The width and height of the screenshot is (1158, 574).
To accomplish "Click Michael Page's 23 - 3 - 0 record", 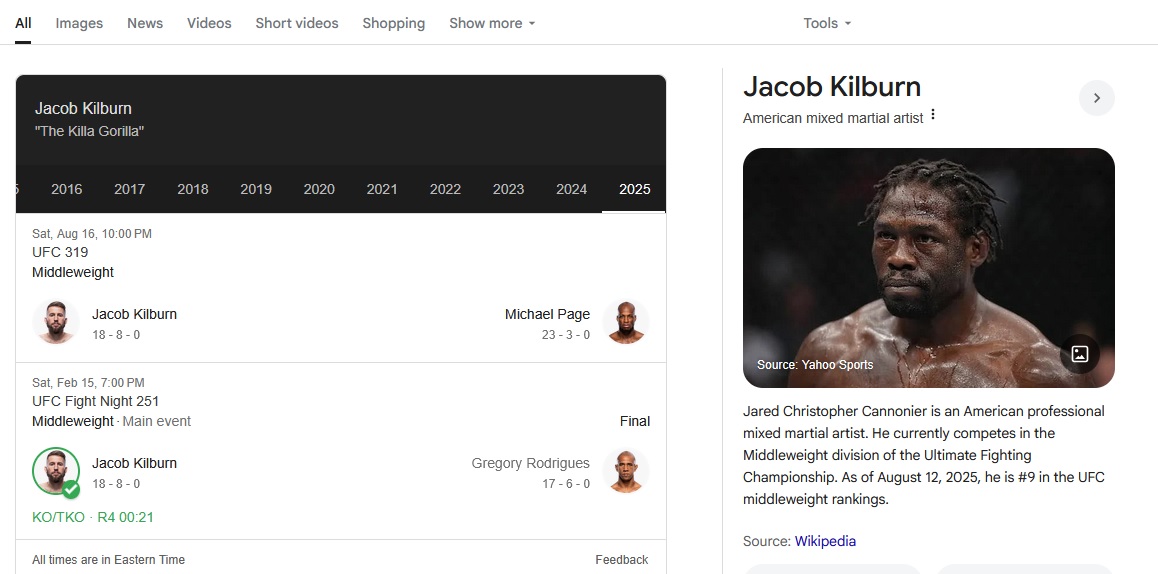I will [566, 335].
